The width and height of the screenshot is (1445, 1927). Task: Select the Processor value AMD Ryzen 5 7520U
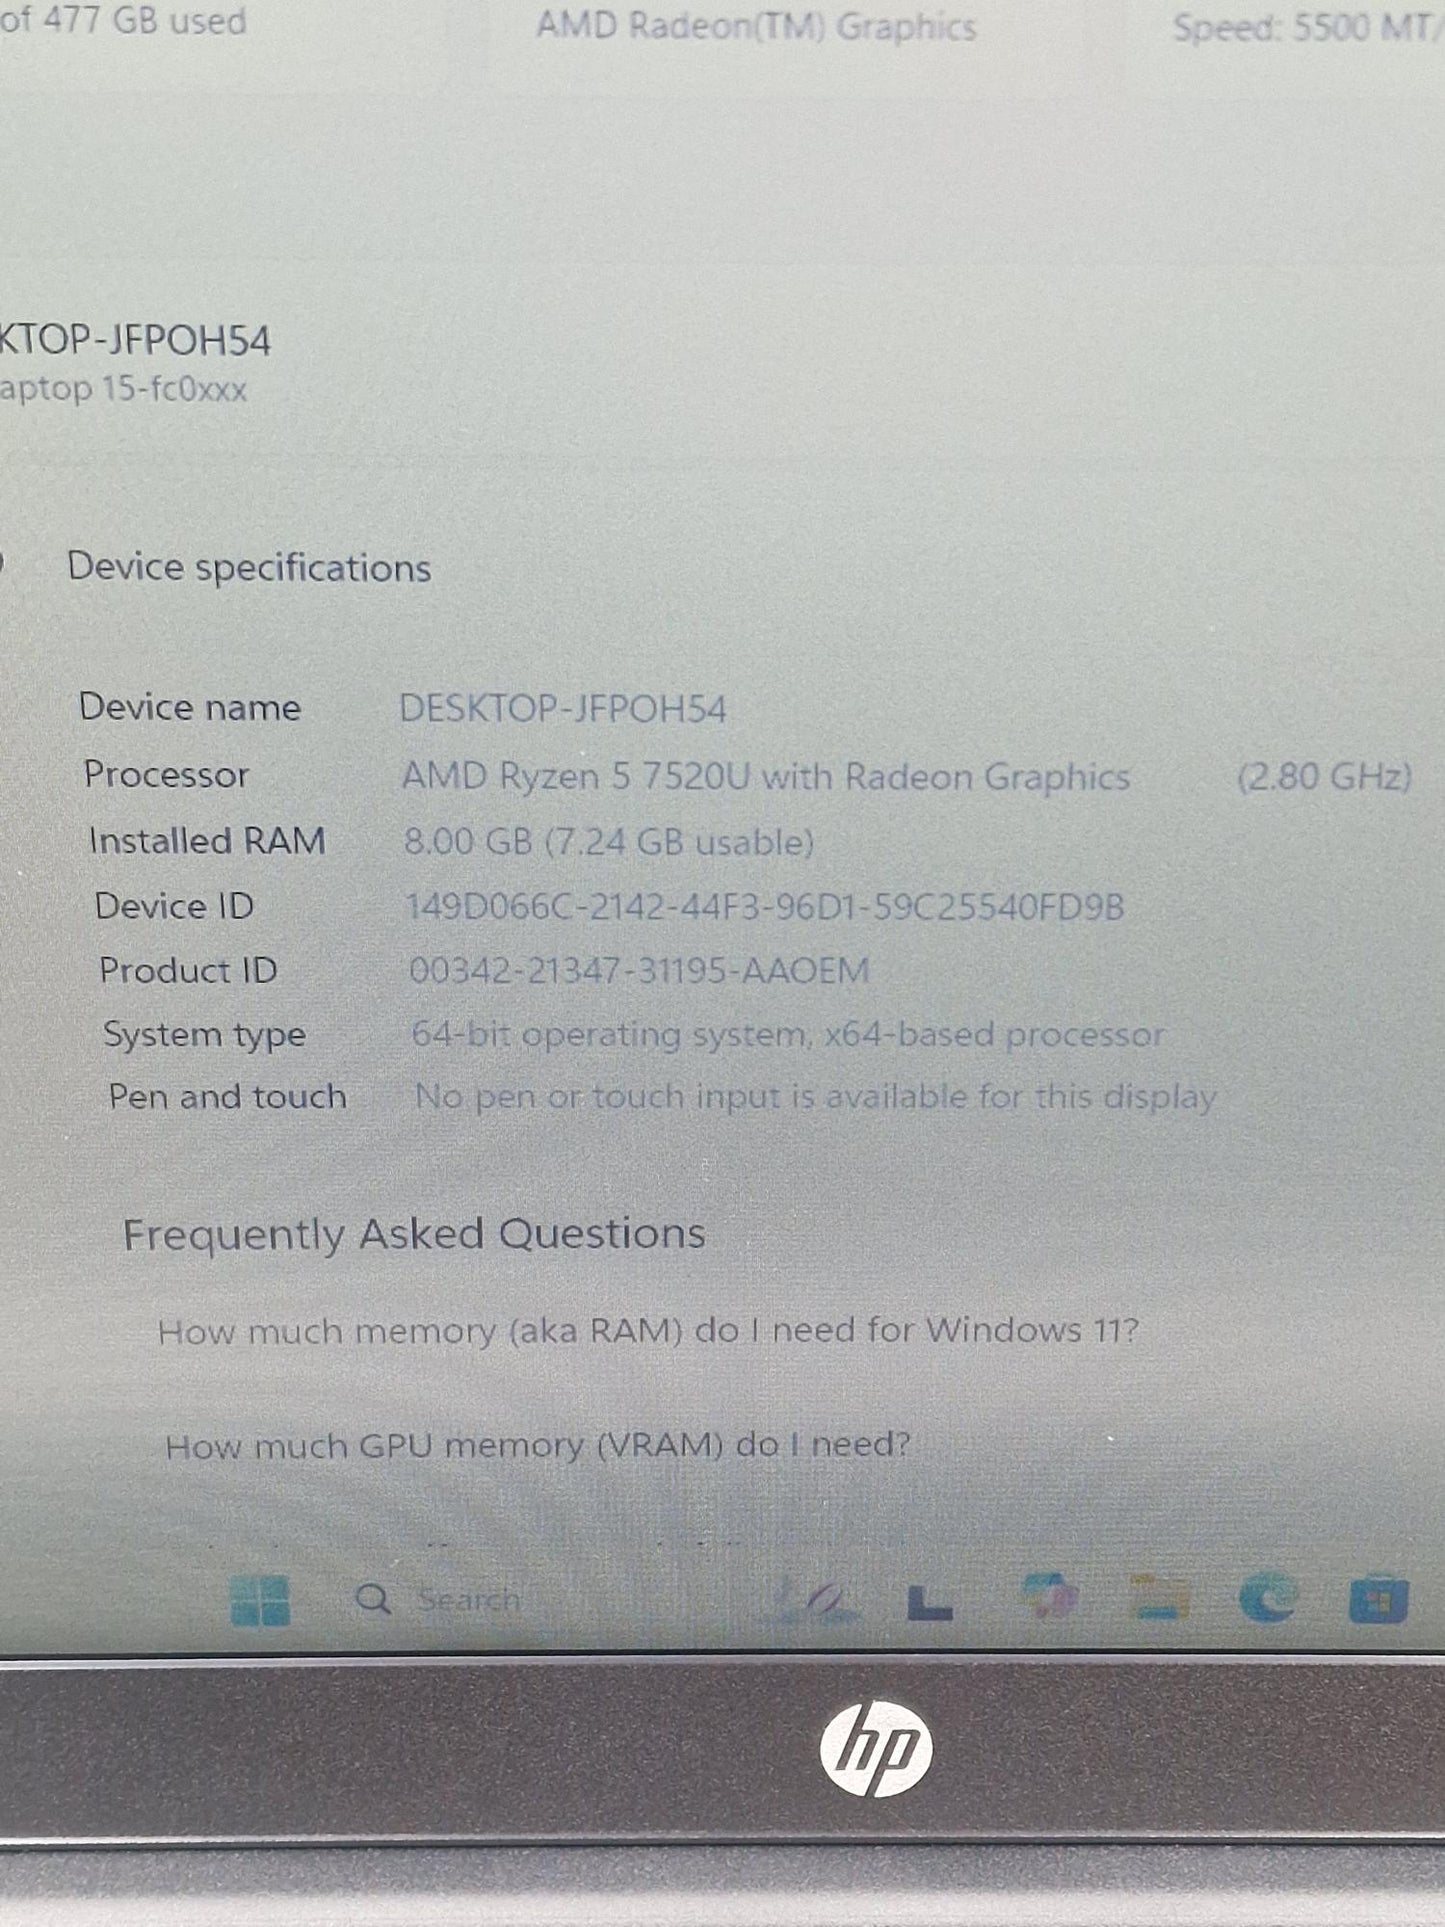(x=766, y=777)
